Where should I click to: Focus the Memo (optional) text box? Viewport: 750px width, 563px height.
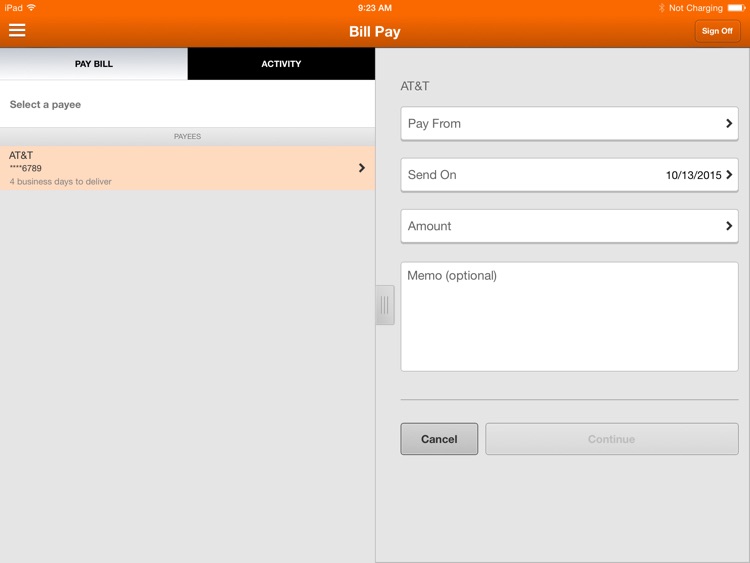(569, 316)
